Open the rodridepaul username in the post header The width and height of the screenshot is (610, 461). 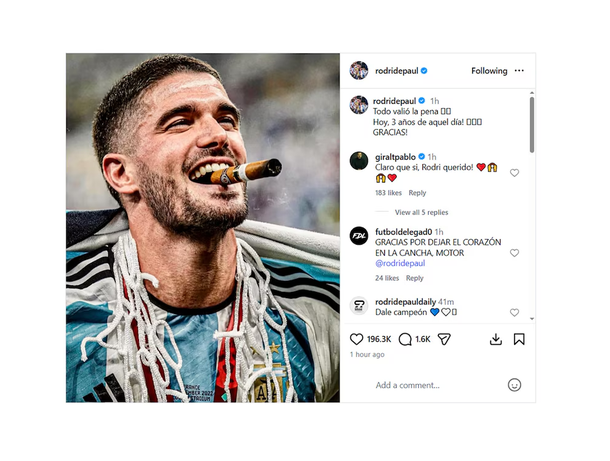[396, 71]
